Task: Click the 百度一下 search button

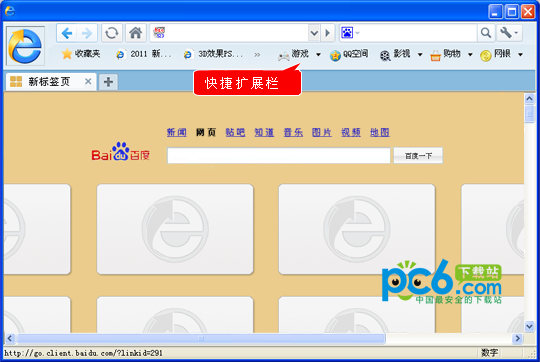Action: 418,156
